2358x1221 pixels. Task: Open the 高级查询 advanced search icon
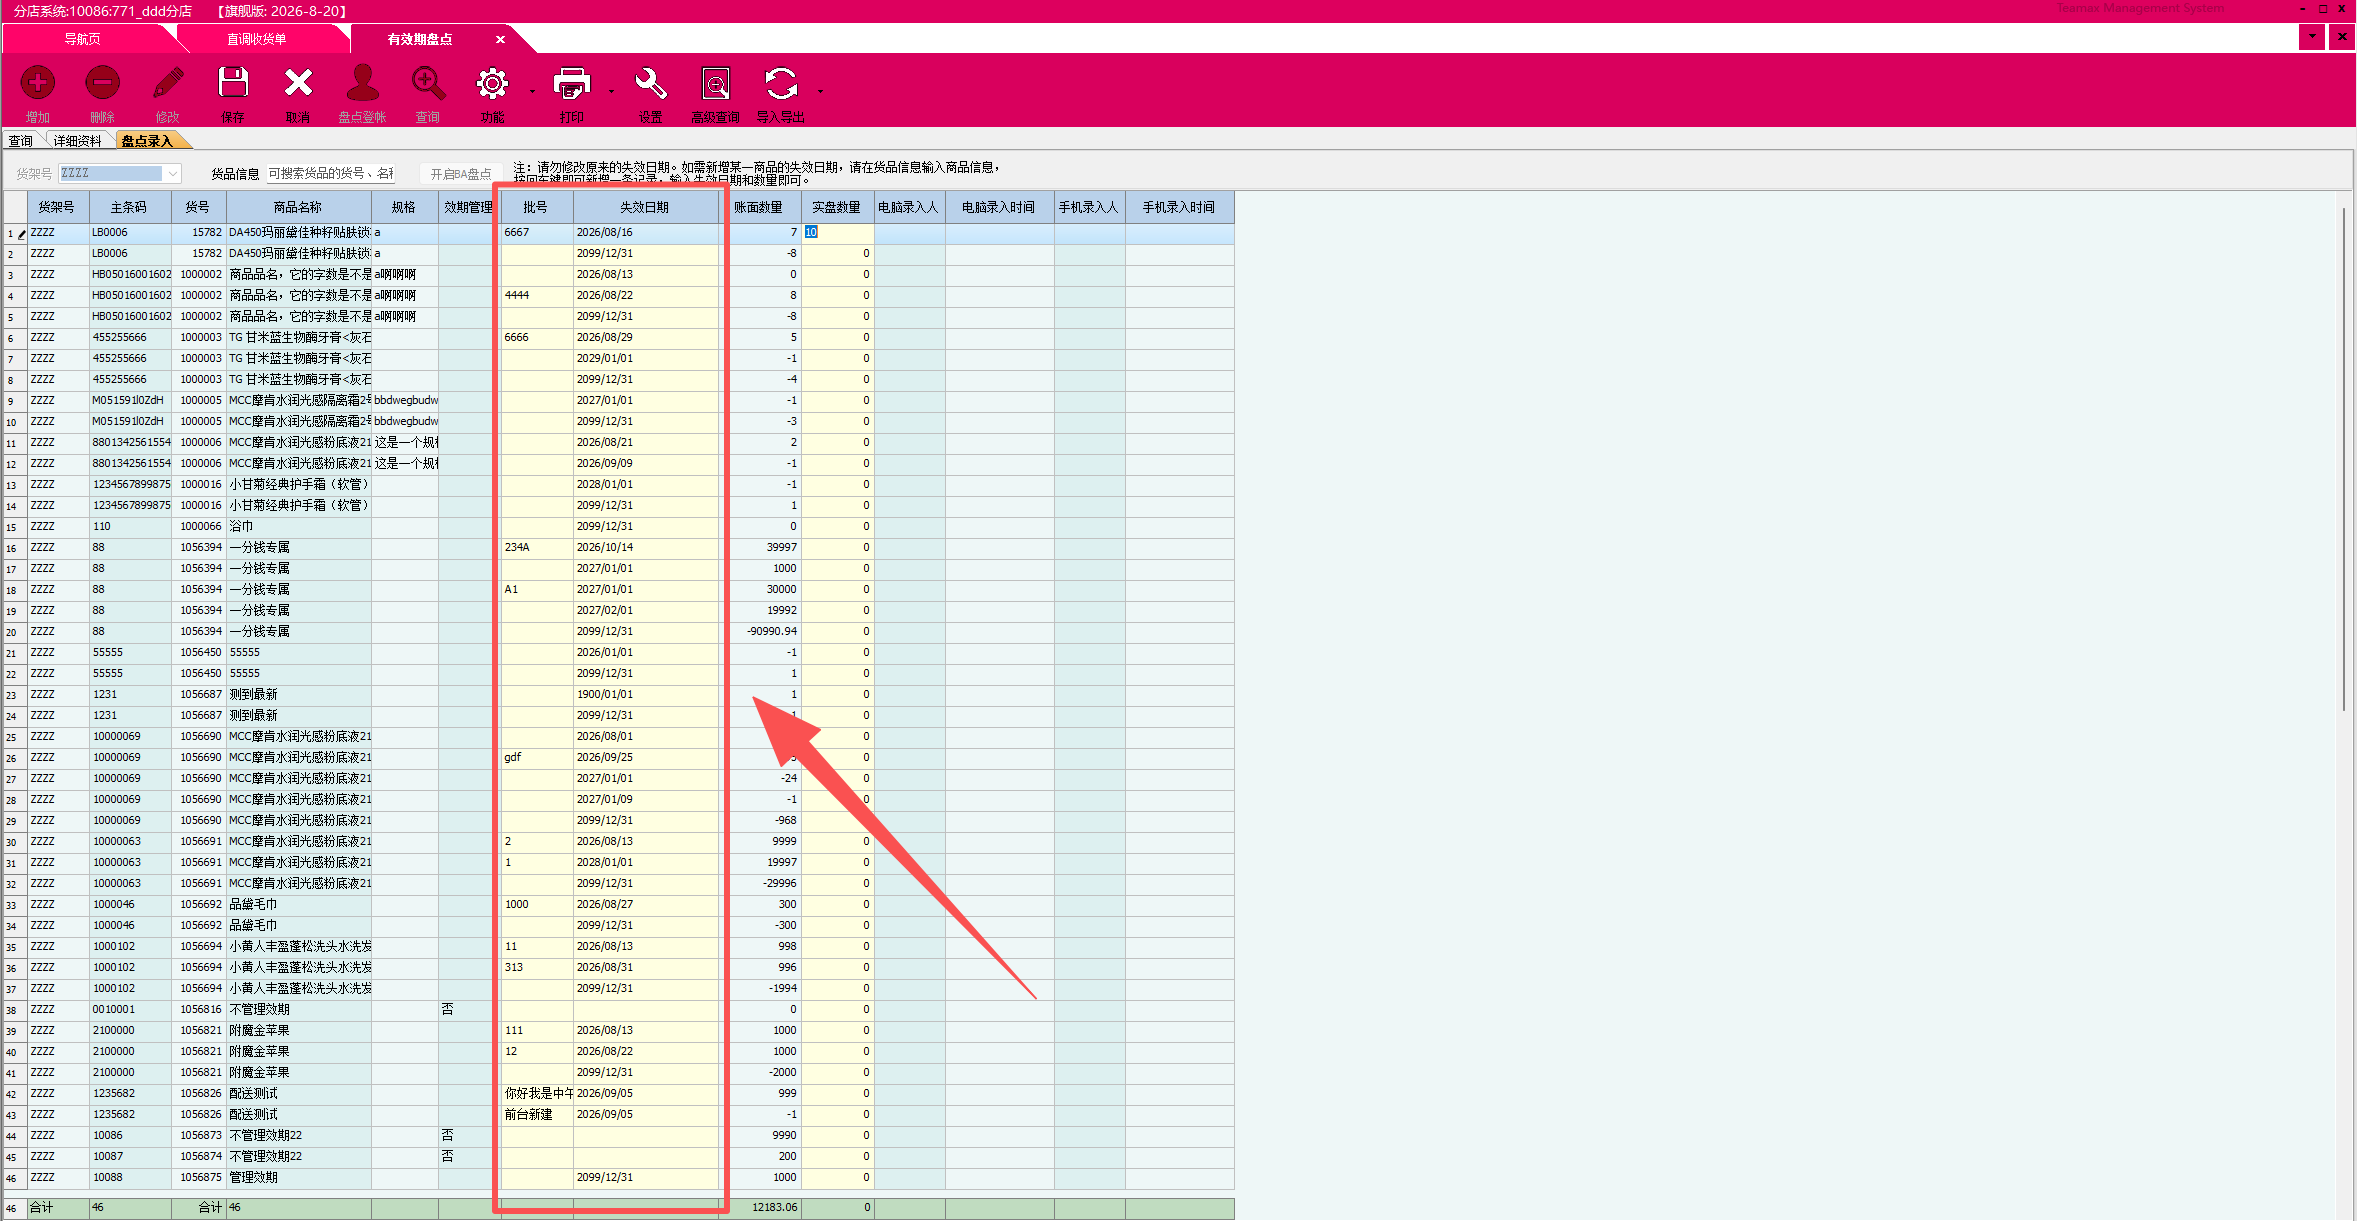tap(716, 83)
